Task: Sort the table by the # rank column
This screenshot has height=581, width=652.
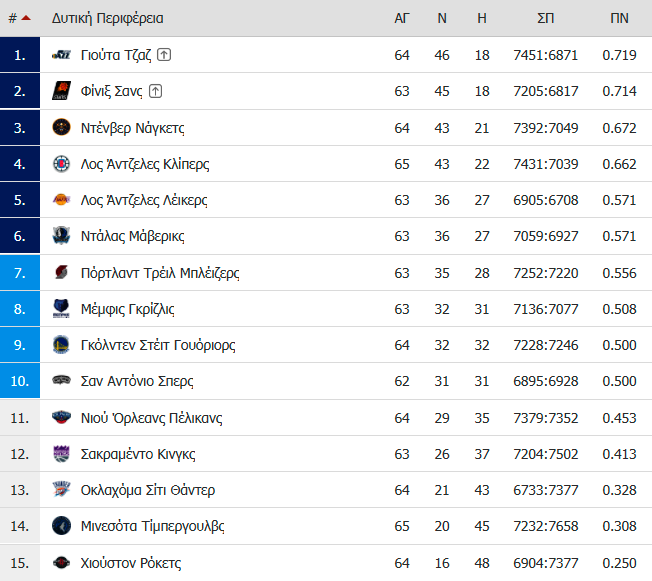Action: coord(20,18)
